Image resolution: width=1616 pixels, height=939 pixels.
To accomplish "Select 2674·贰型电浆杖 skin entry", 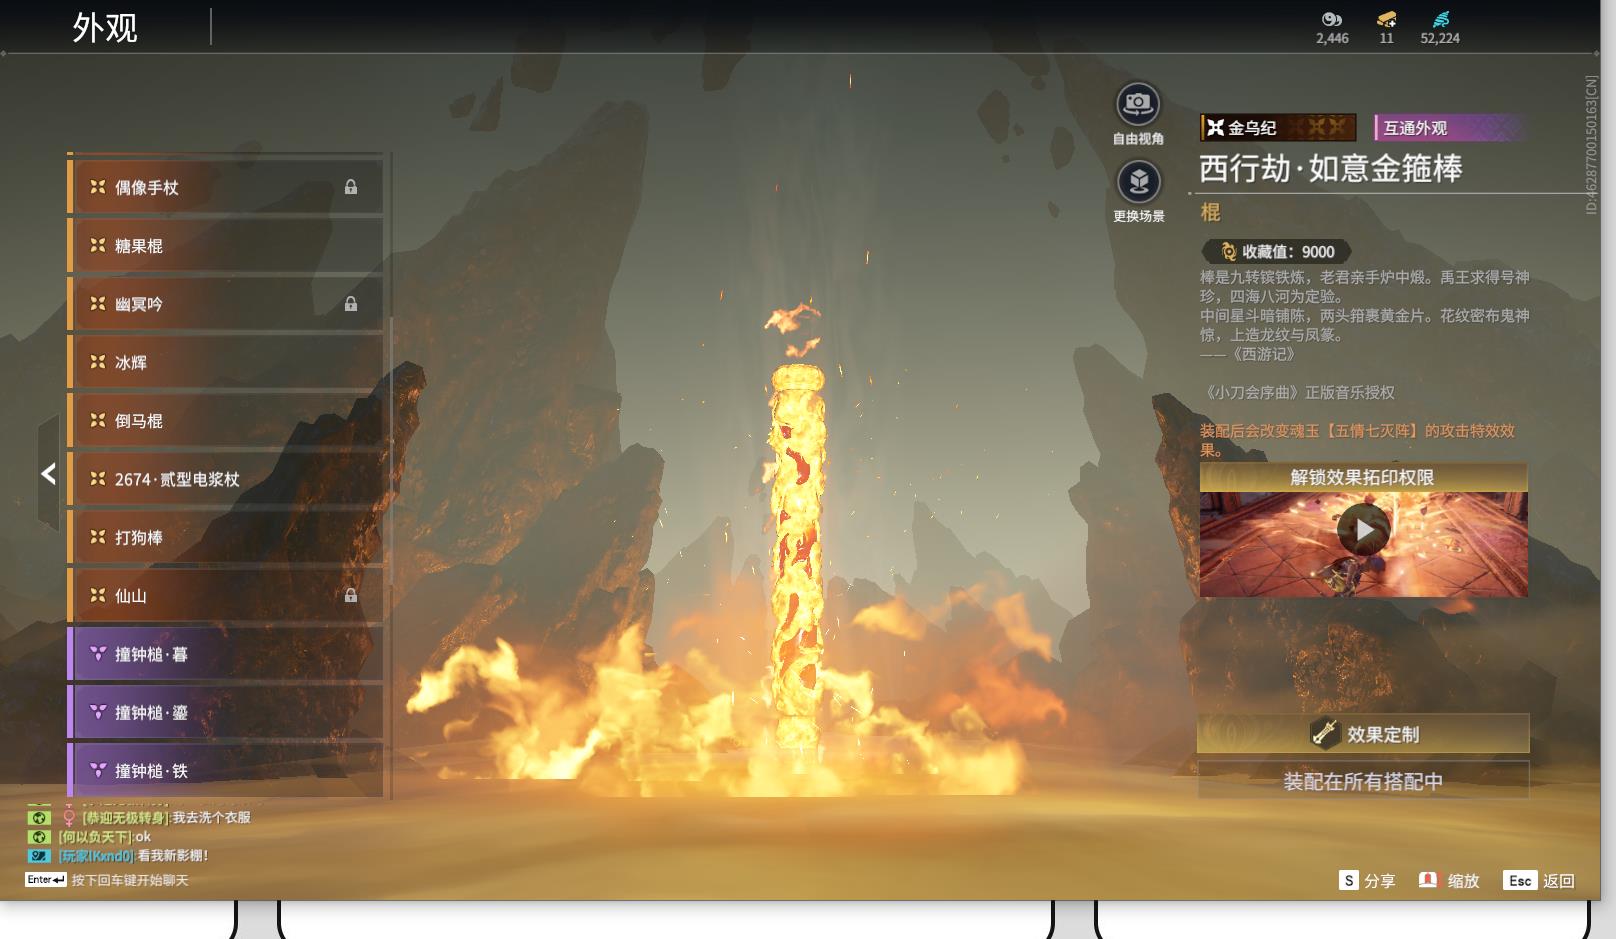I will (226, 479).
